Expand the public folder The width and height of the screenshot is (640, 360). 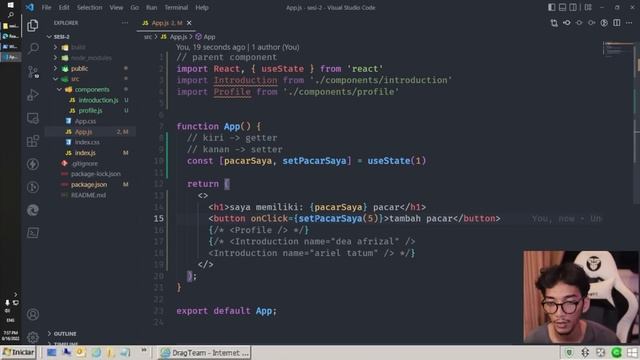(x=79, y=69)
